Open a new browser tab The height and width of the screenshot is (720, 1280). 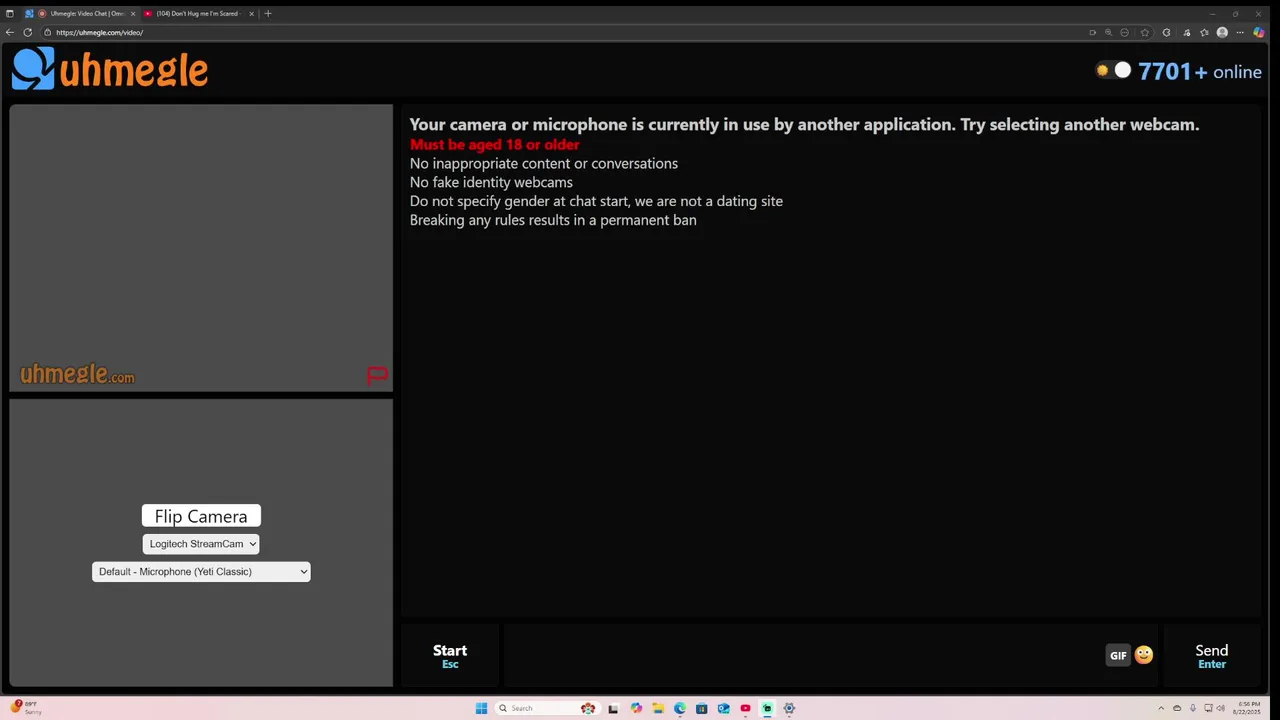click(268, 14)
